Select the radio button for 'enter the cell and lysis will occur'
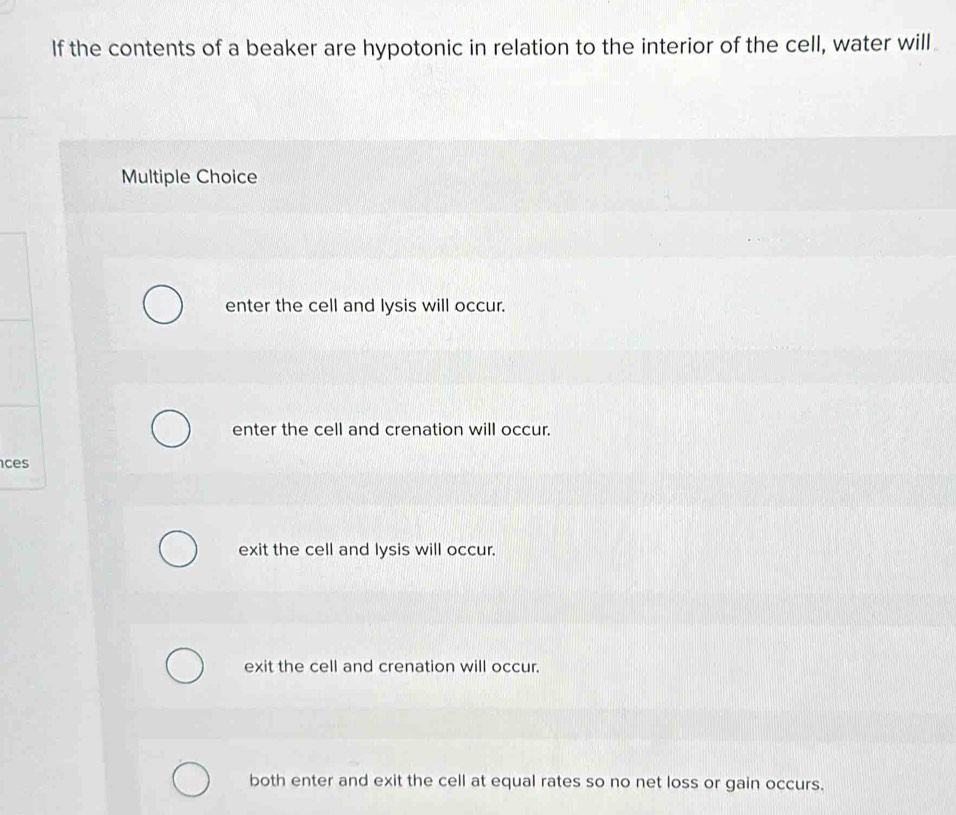 164,303
